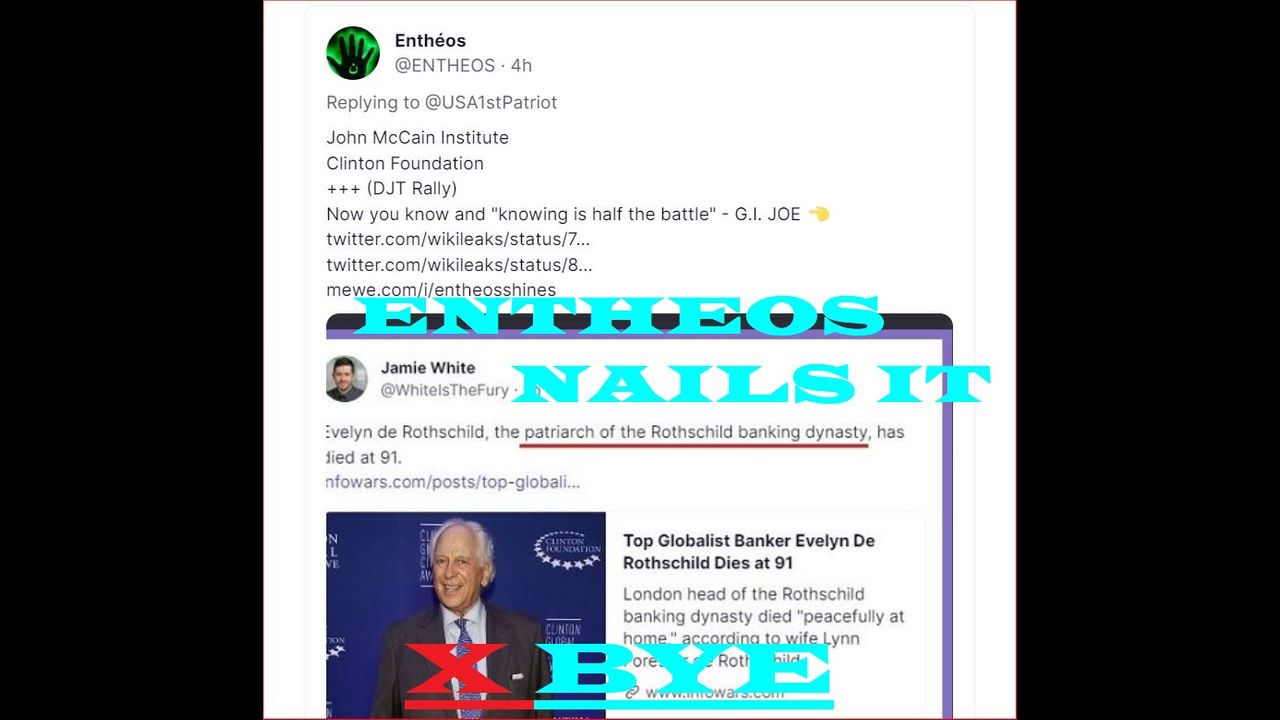Click the link chain icon beside www.infowars.com
The width and height of the screenshot is (1280, 720).
click(631, 691)
